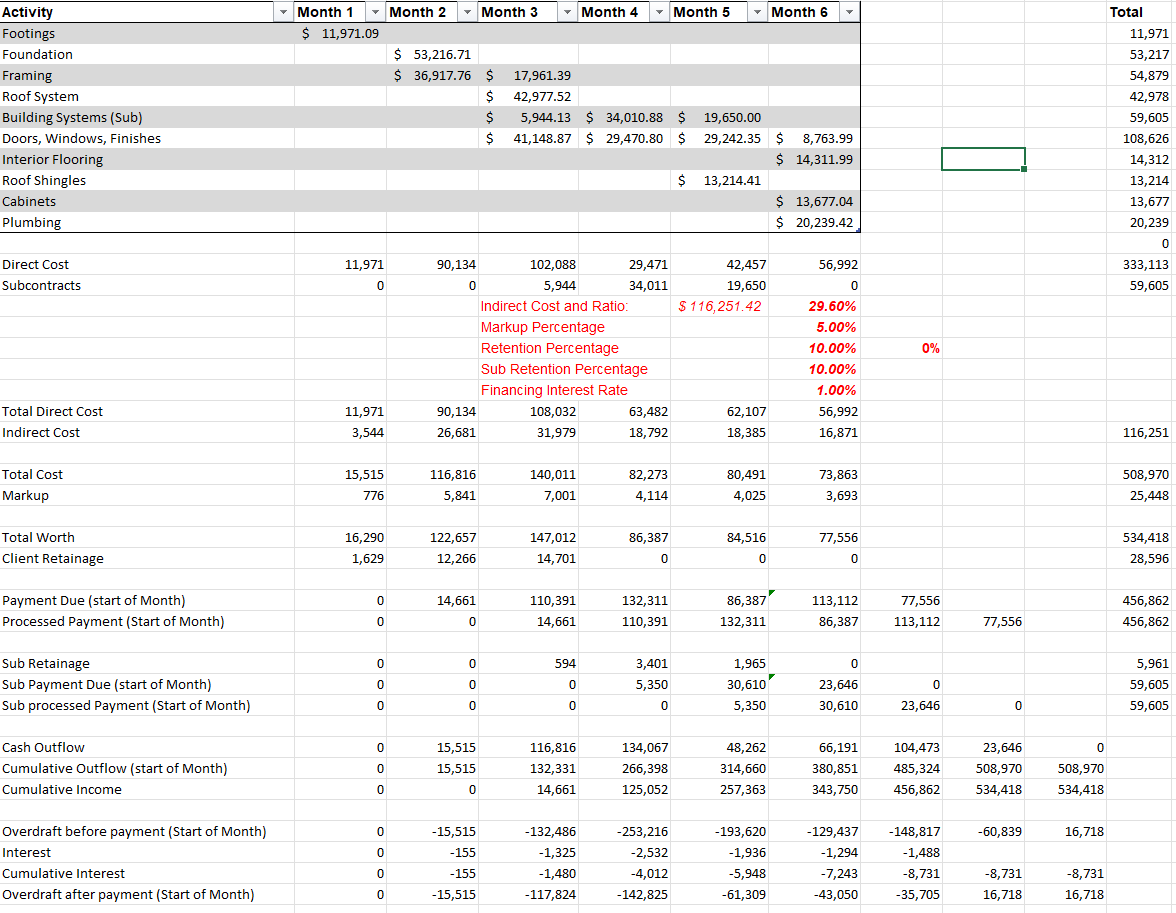1176x913 pixels.
Task: Click the Sub Retainage total 5,961
Action: coord(1152,663)
